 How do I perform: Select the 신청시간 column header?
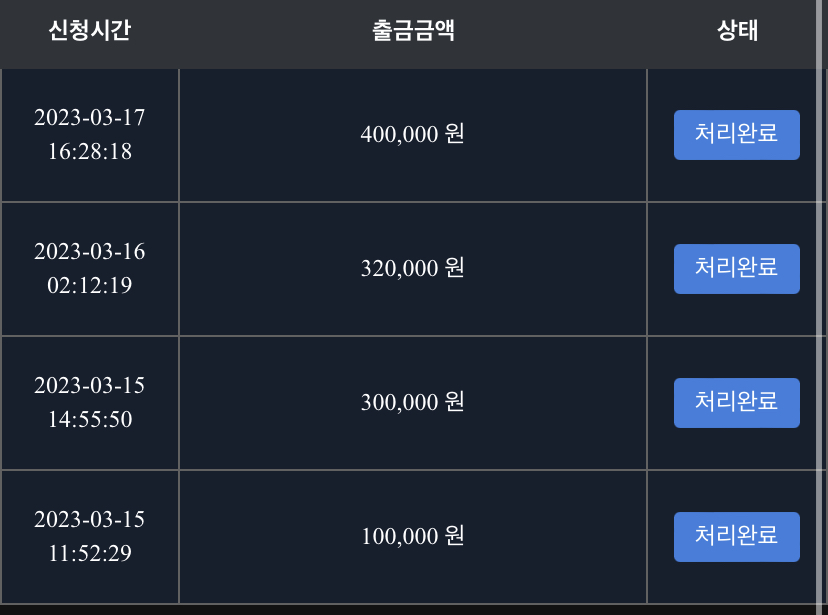(x=89, y=30)
